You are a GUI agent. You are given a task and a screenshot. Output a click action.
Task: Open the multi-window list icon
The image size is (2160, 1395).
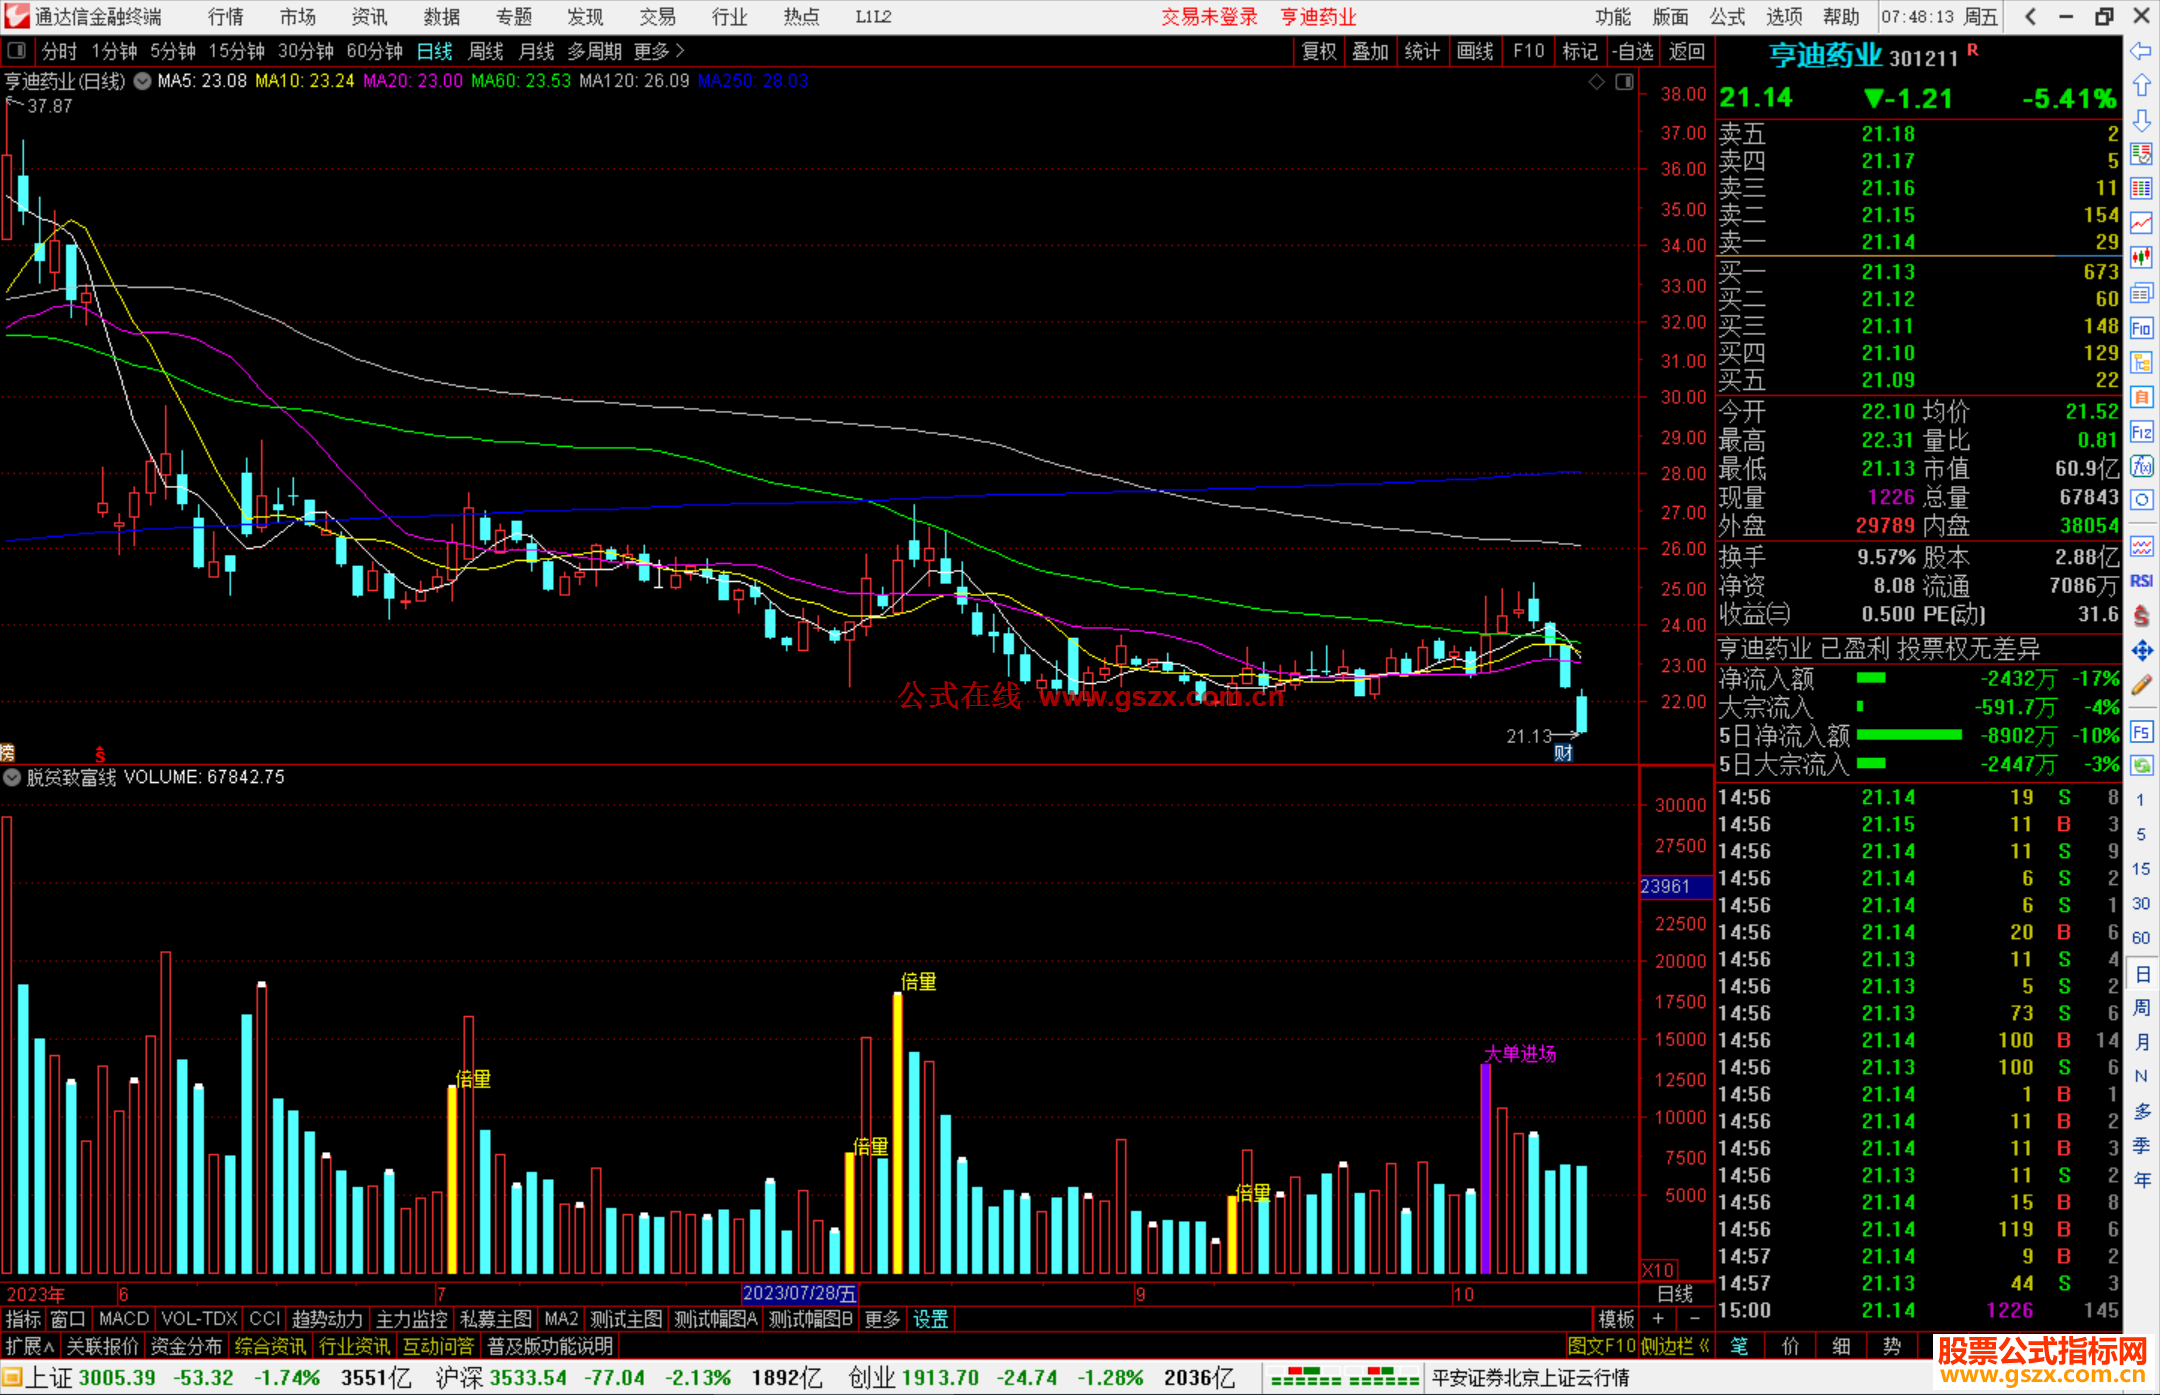[2141, 293]
